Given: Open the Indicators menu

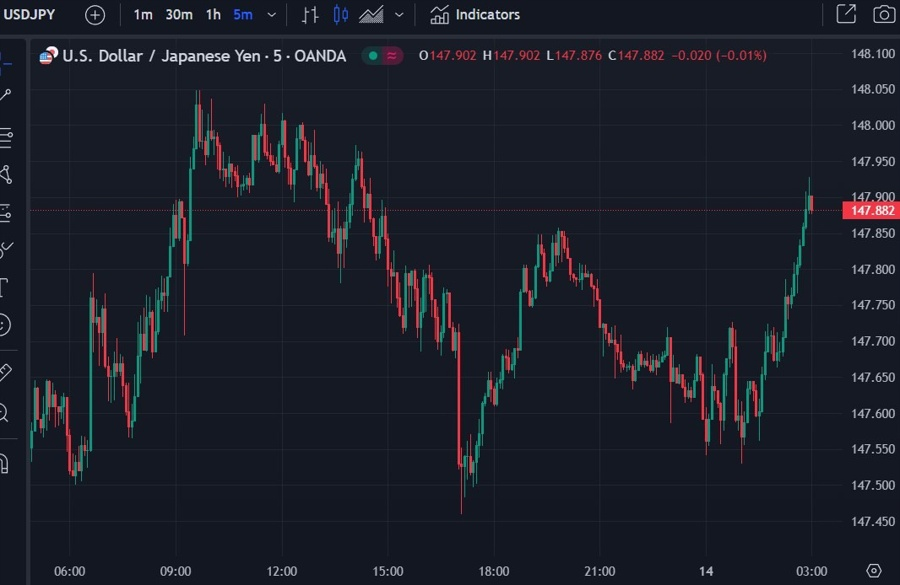Looking at the screenshot, I should [x=475, y=14].
